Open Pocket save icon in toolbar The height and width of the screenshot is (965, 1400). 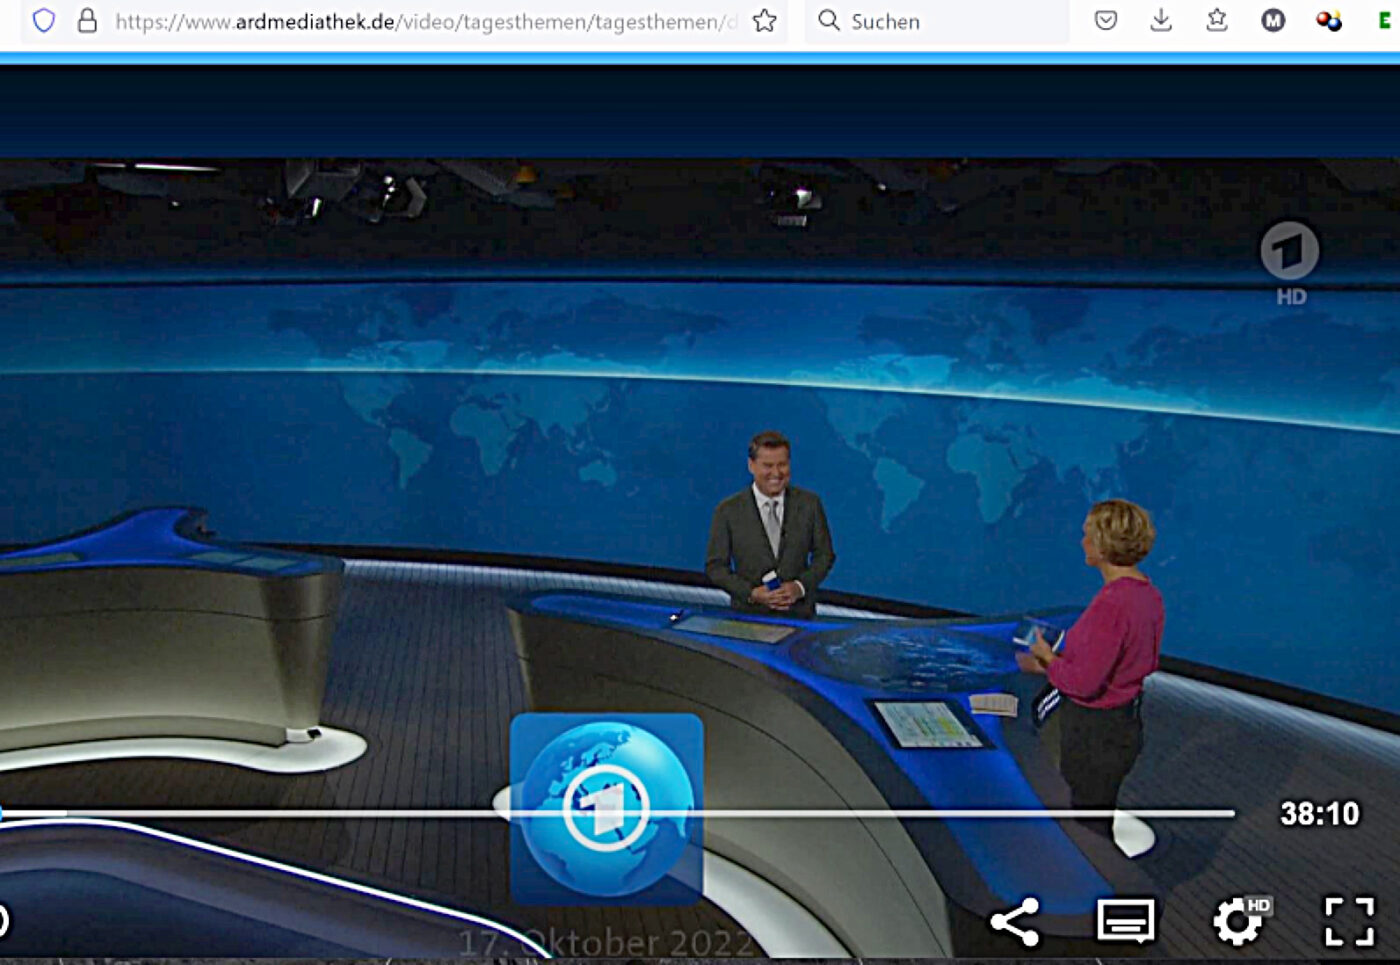click(x=1105, y=20)
